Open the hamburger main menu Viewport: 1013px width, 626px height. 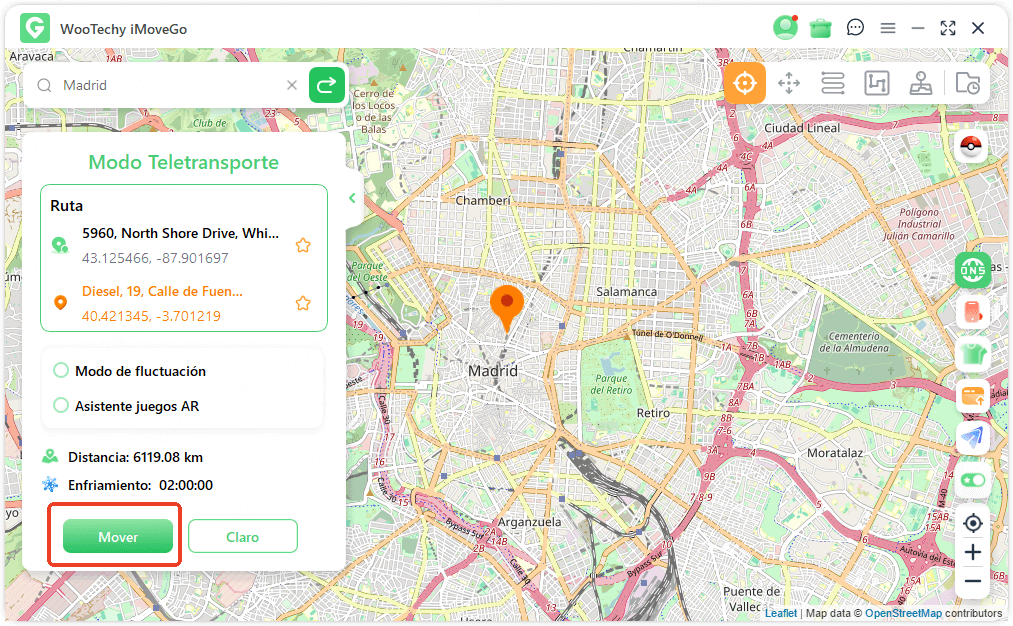(888, 28)
